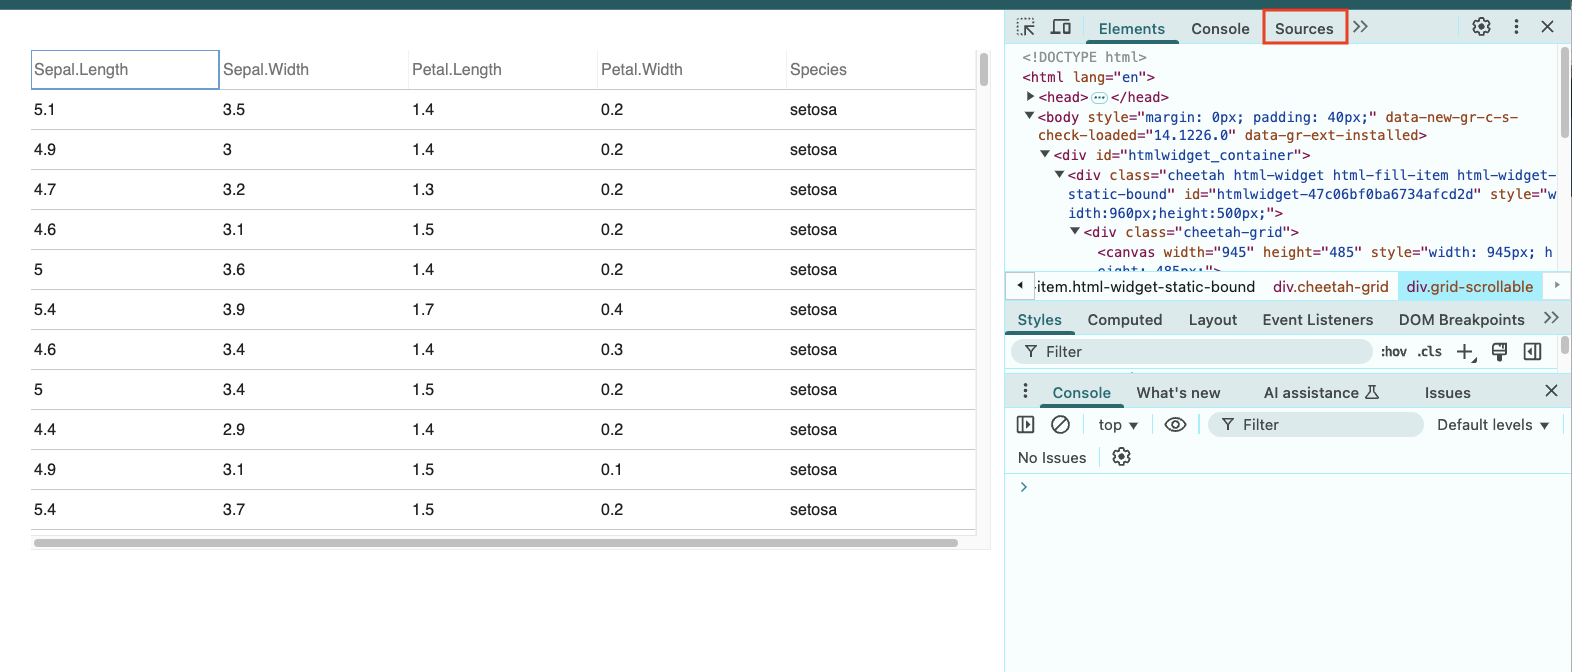Image resolution: width=1572 pixels, height=672 pixels.
Task: Expand the head element node
Action: coord(1030,97)
